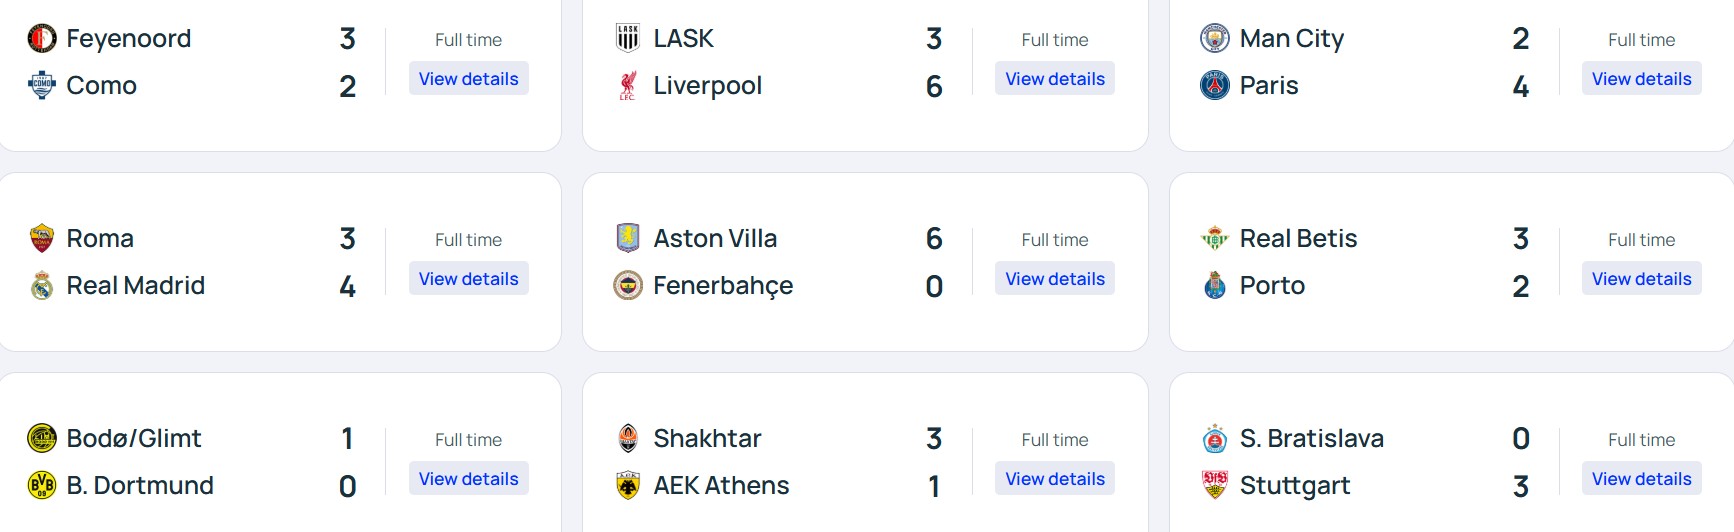Click the B. Dortmund BVB logo
1734x532 pixels.
coord(42,485)
